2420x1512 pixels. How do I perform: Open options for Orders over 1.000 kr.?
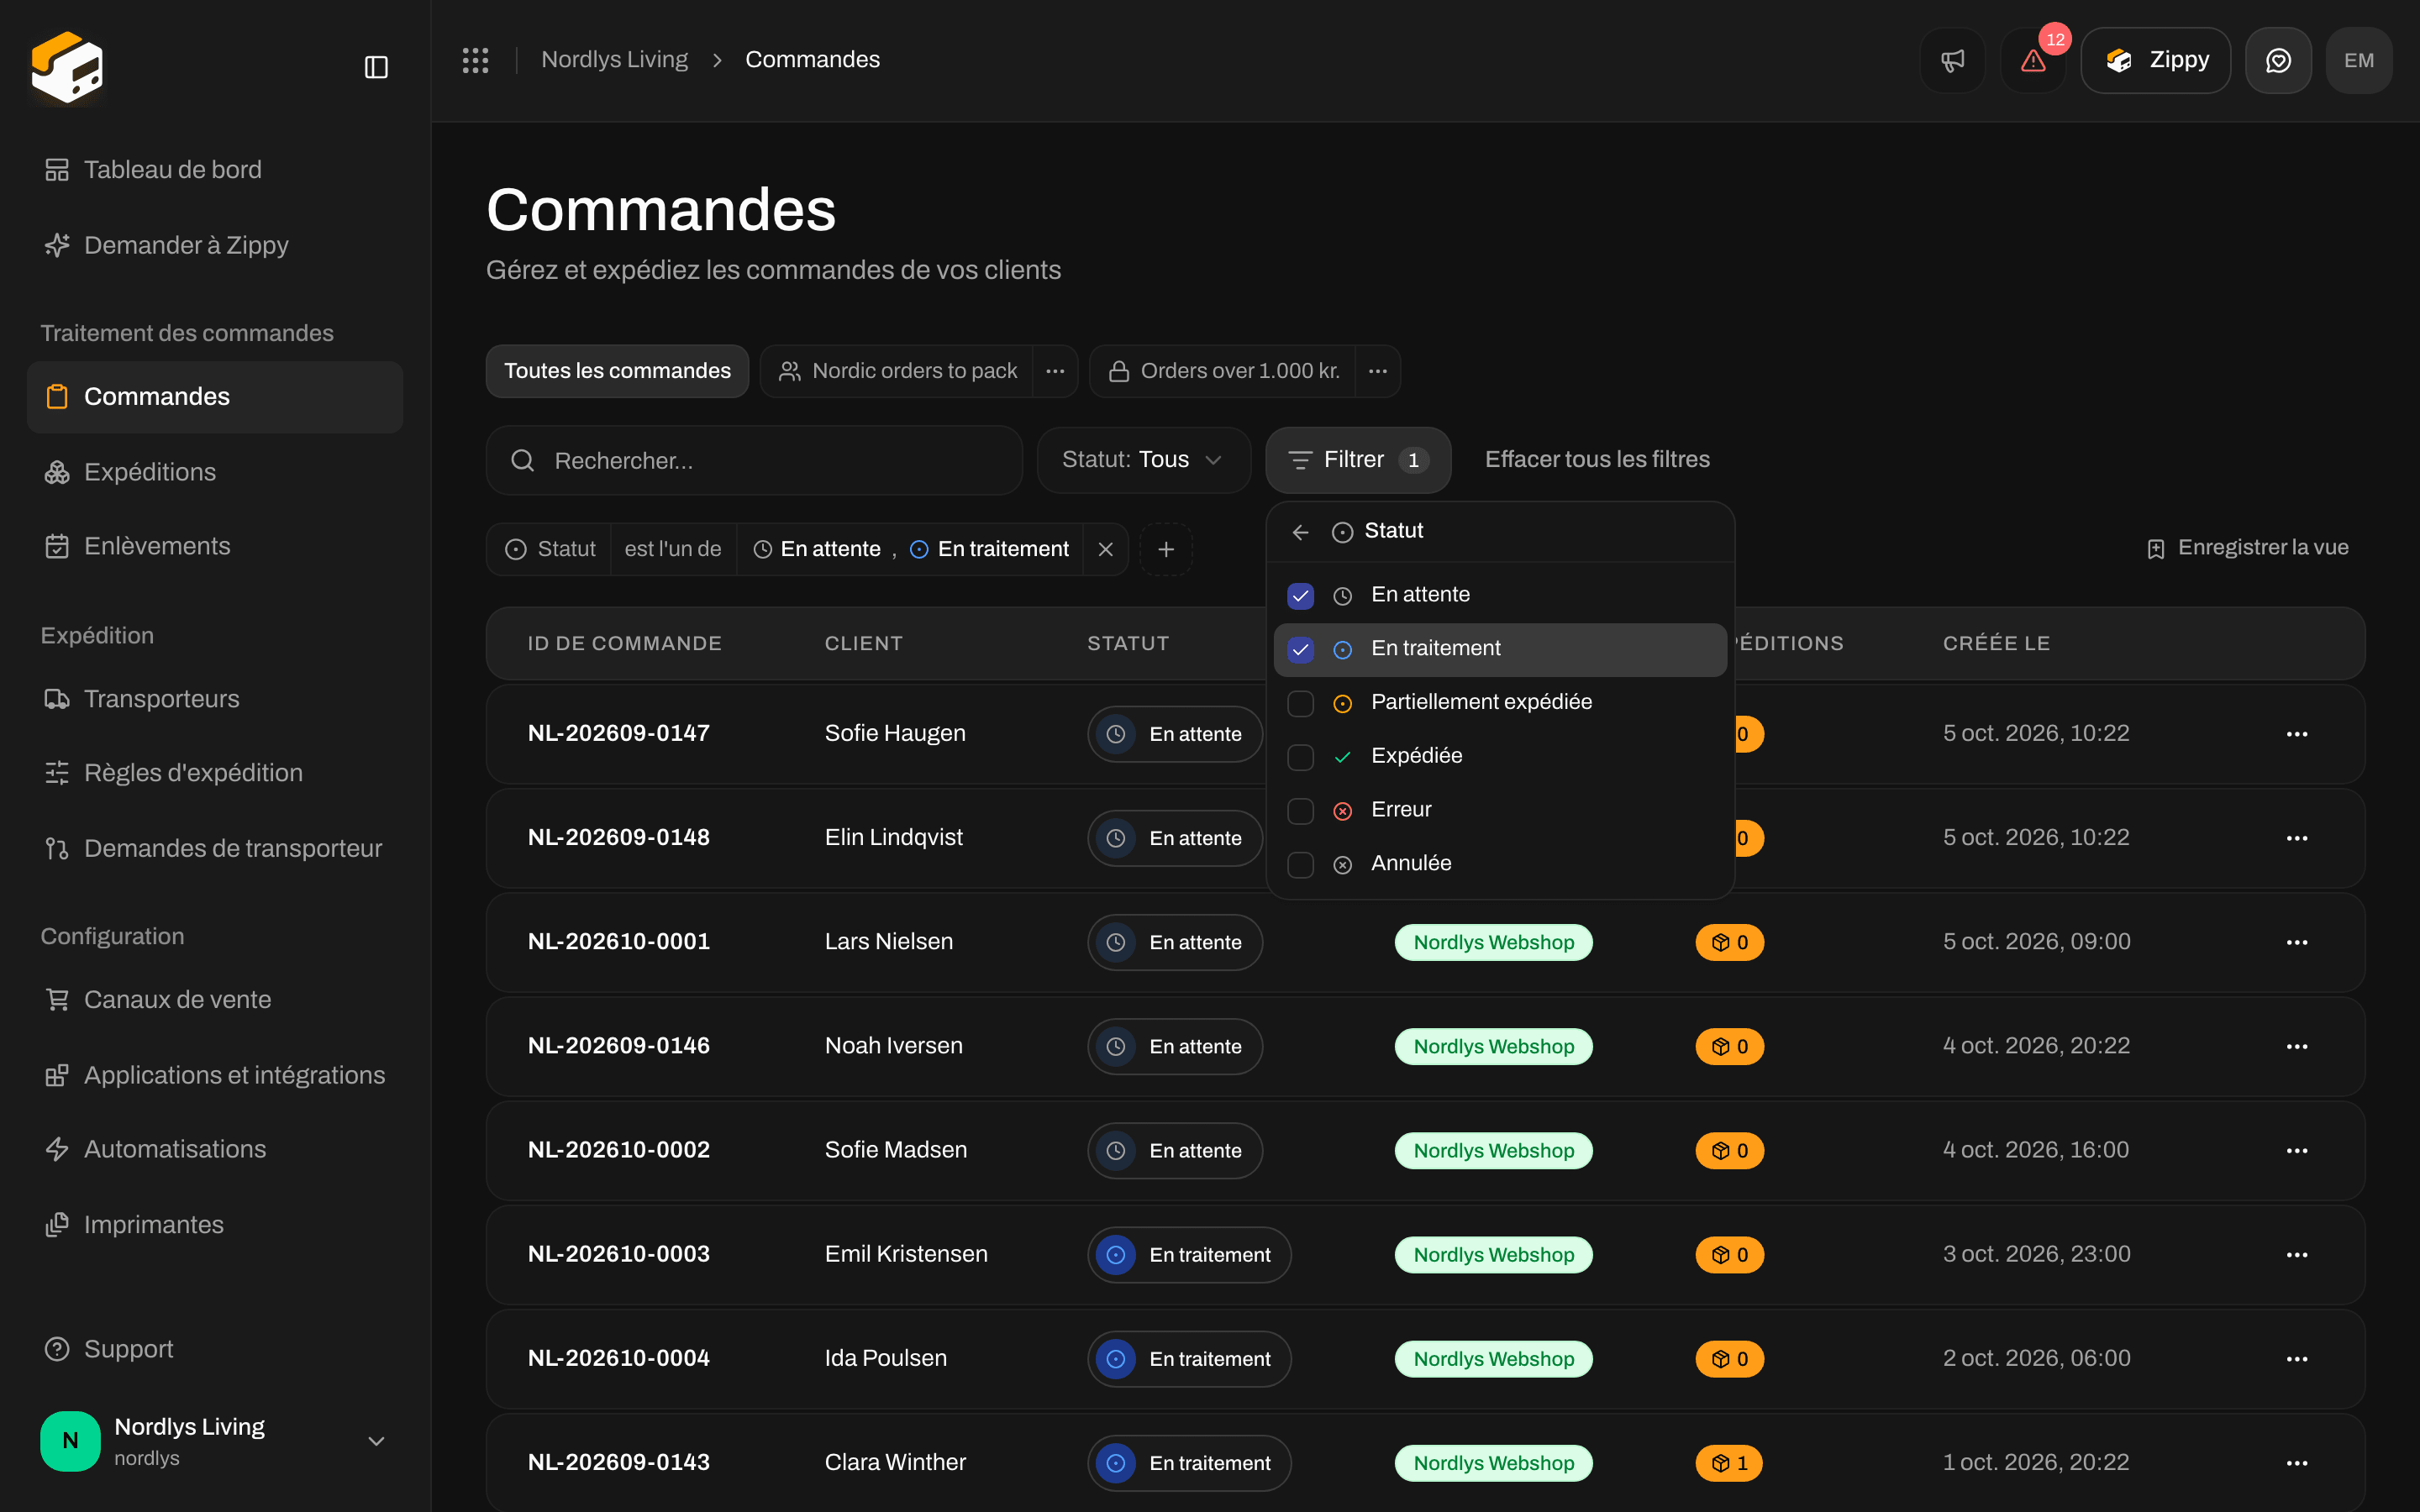(x=1378, y=371)
